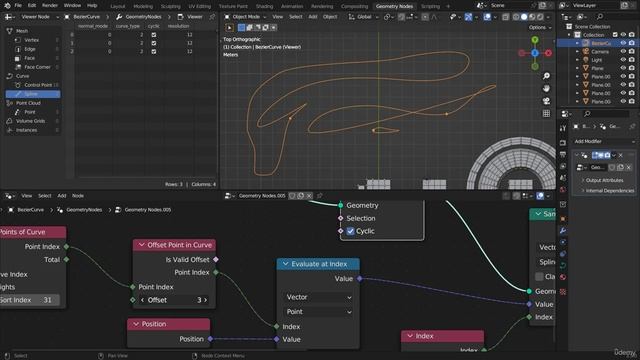Open the Tool properties tab icon

click(x=563, y=128)
